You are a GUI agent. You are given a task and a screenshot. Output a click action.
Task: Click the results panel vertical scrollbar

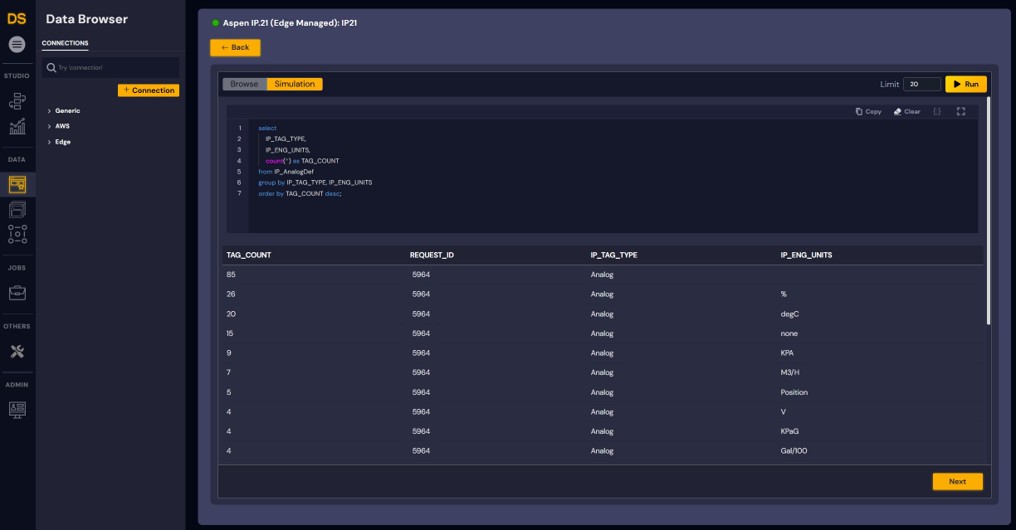(x=988, y=210)
